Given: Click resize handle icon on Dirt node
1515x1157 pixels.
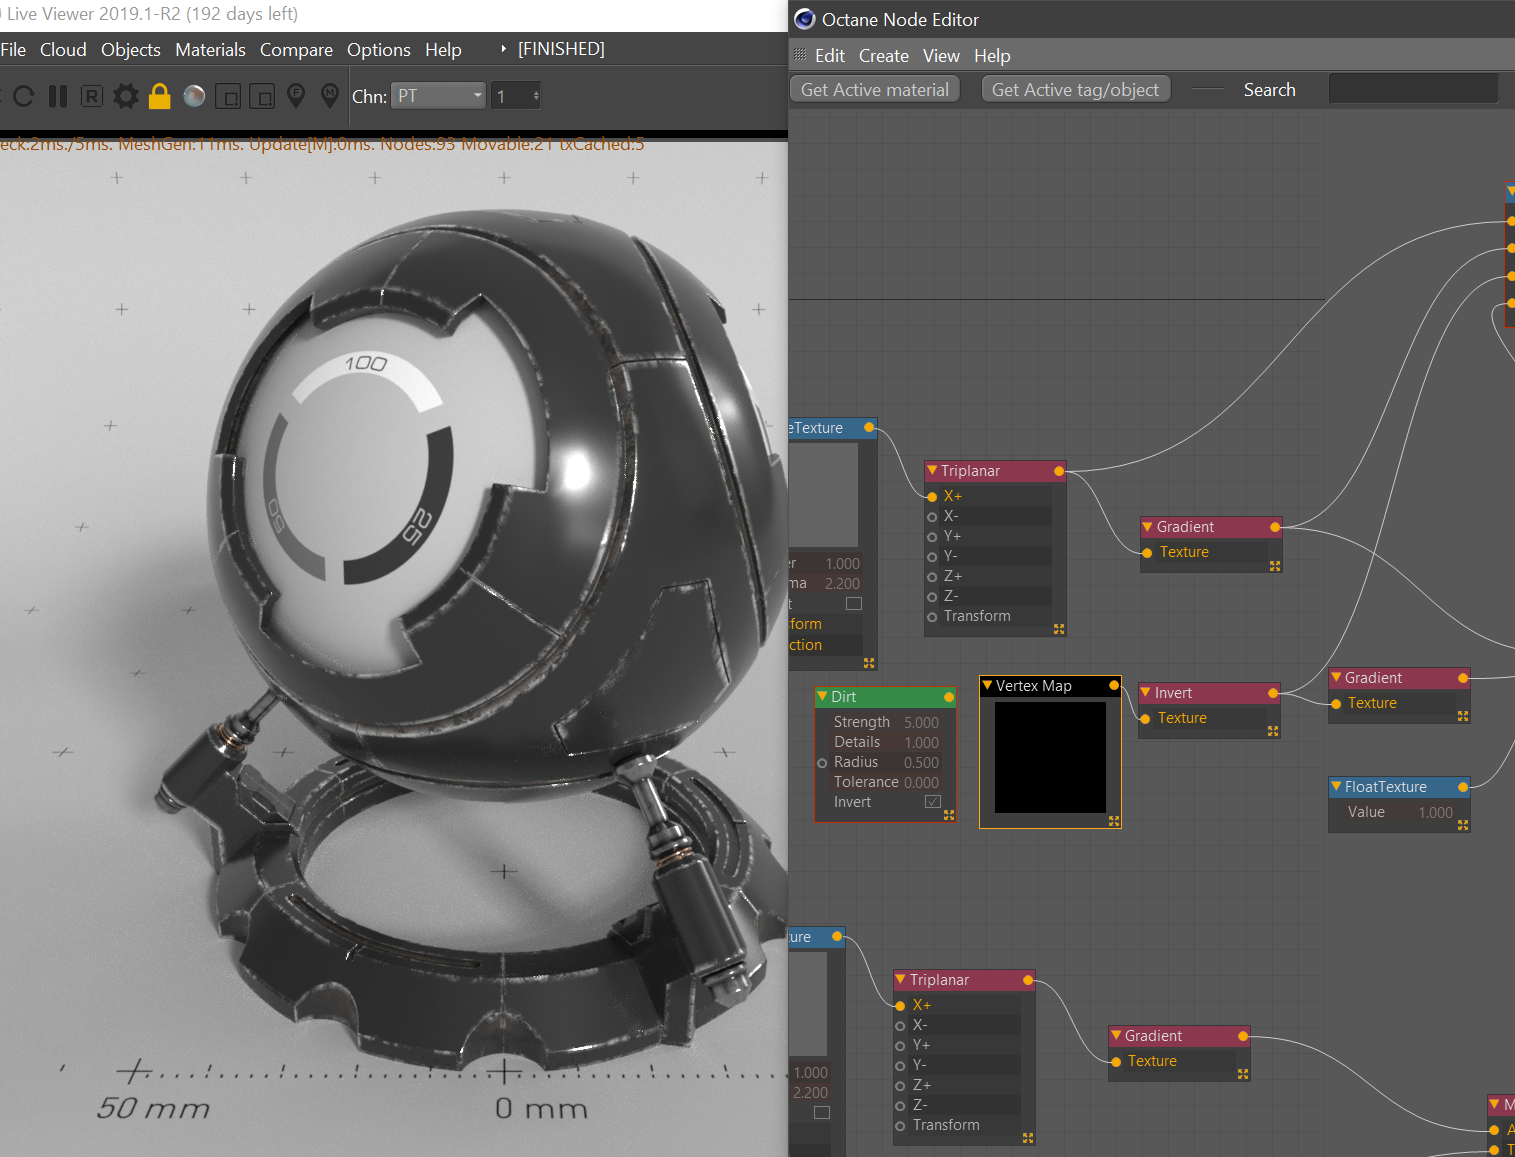Looking at the screenshot, I should 949,815.
